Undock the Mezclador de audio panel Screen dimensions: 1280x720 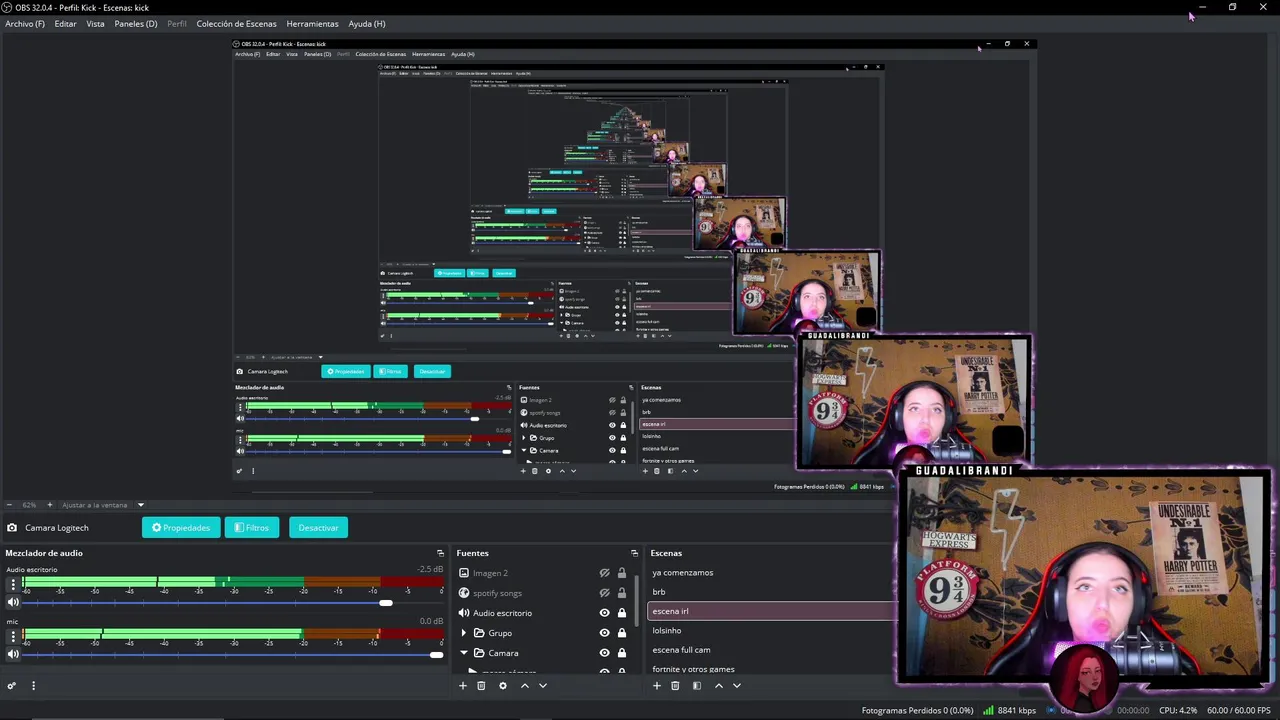pyautogui.click(x=440, y=553)
